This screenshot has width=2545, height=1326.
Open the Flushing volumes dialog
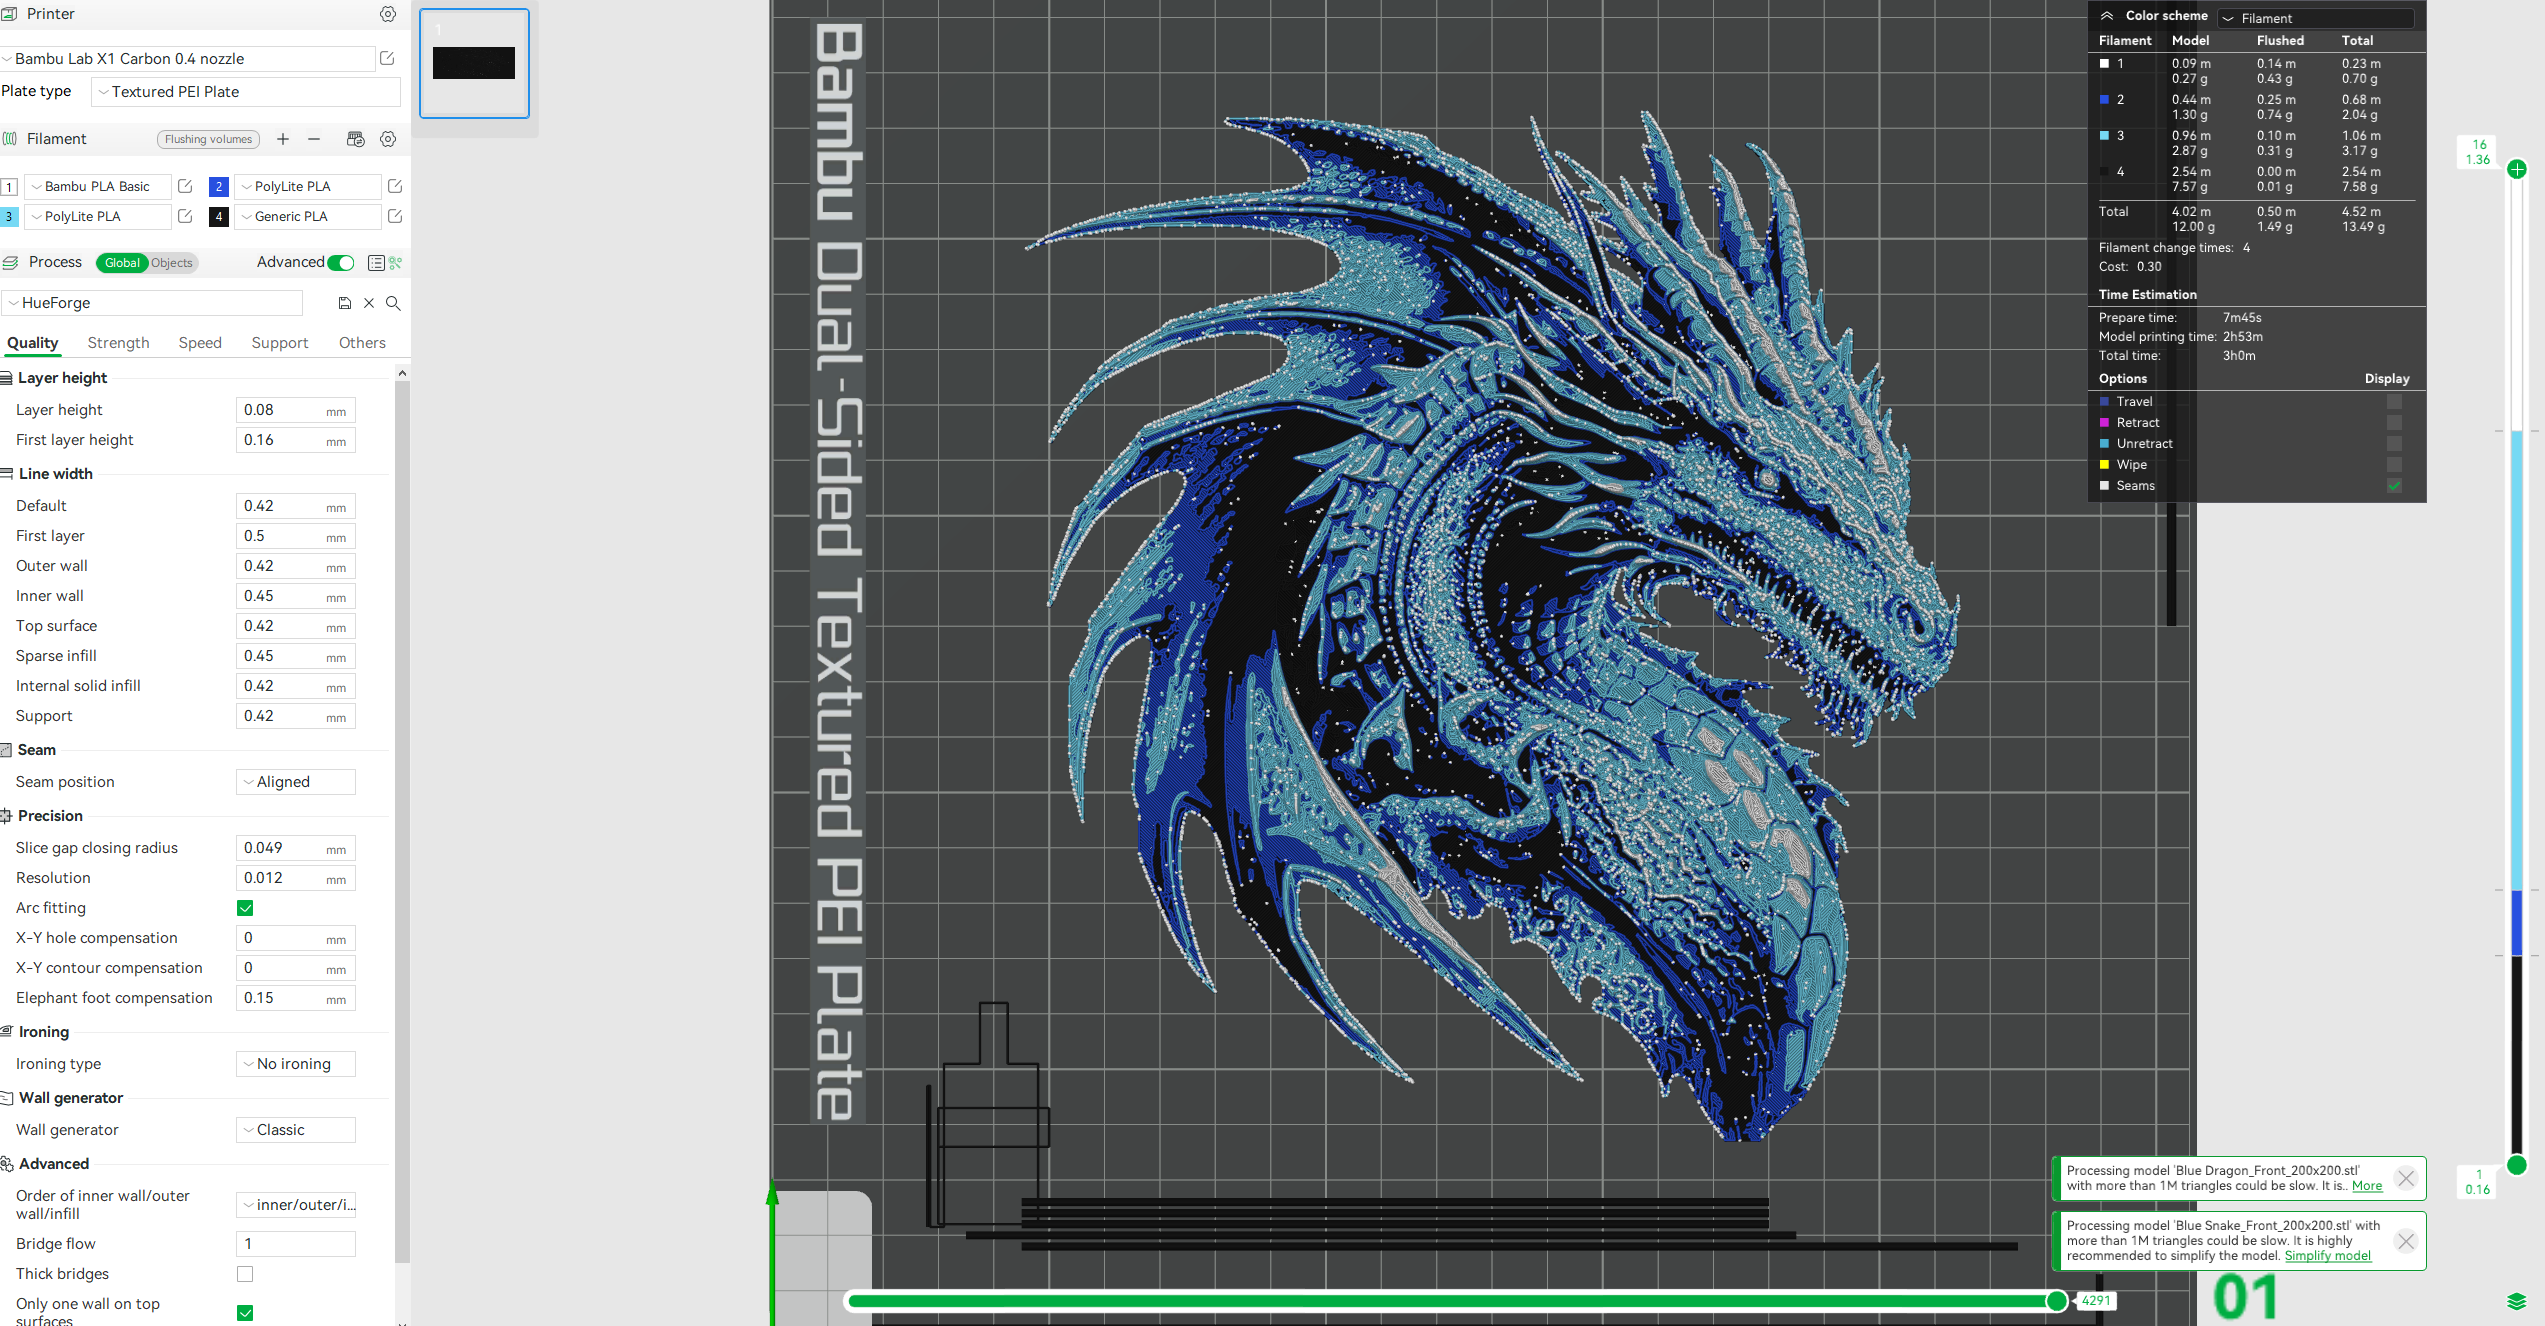(208, 139)
